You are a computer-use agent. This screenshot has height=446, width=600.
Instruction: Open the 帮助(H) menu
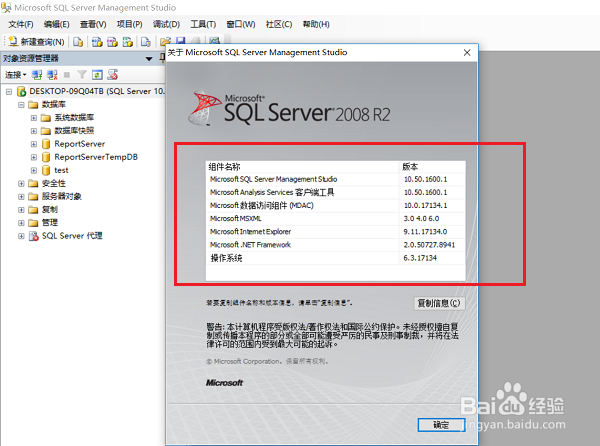click(316, 24)
